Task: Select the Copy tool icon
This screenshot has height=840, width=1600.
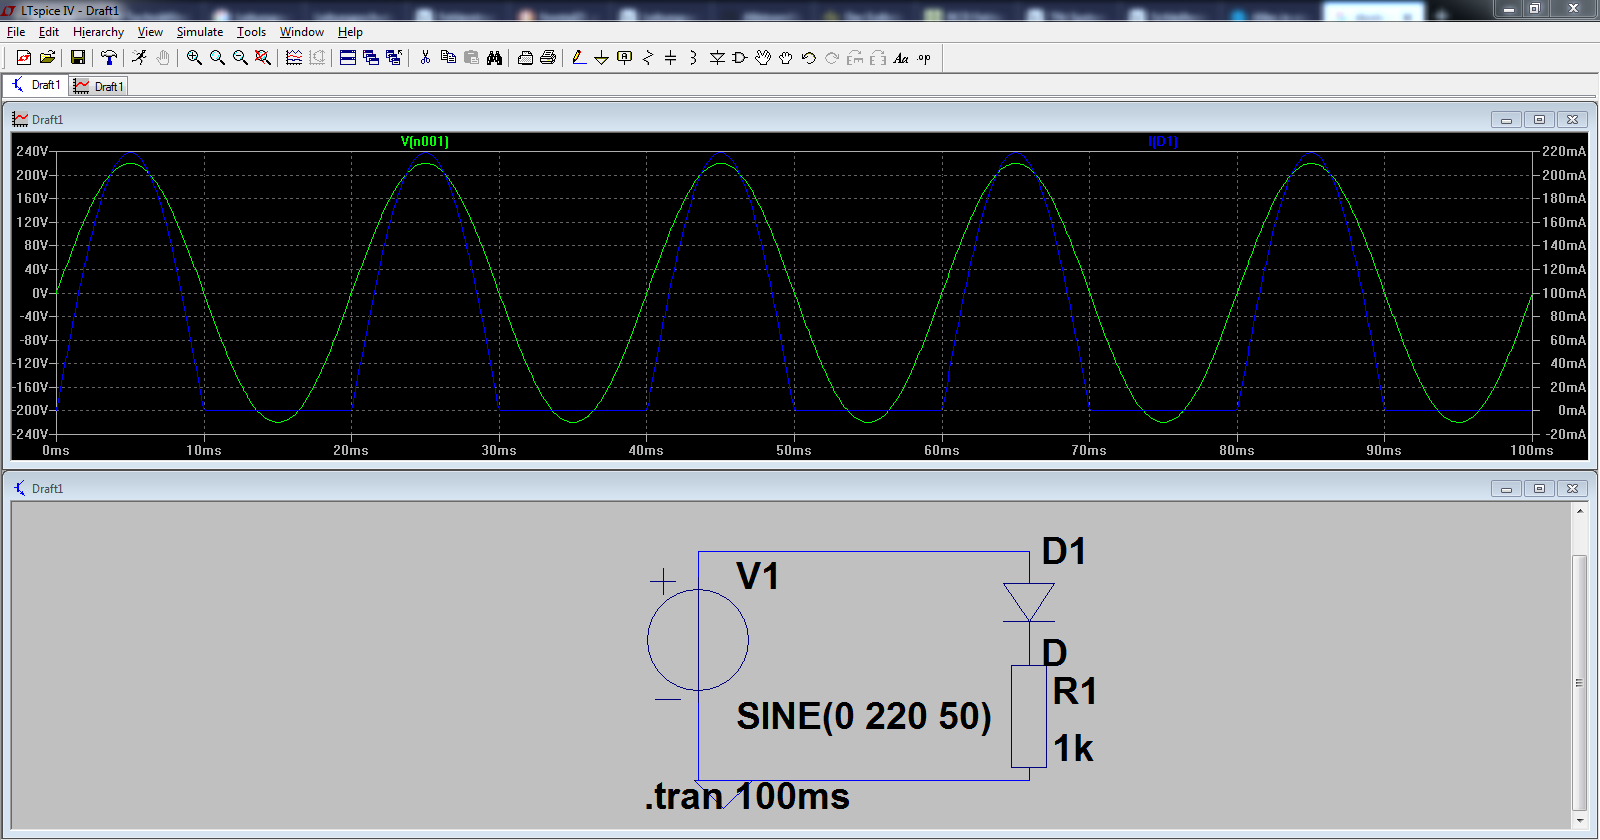Action: 448,58
